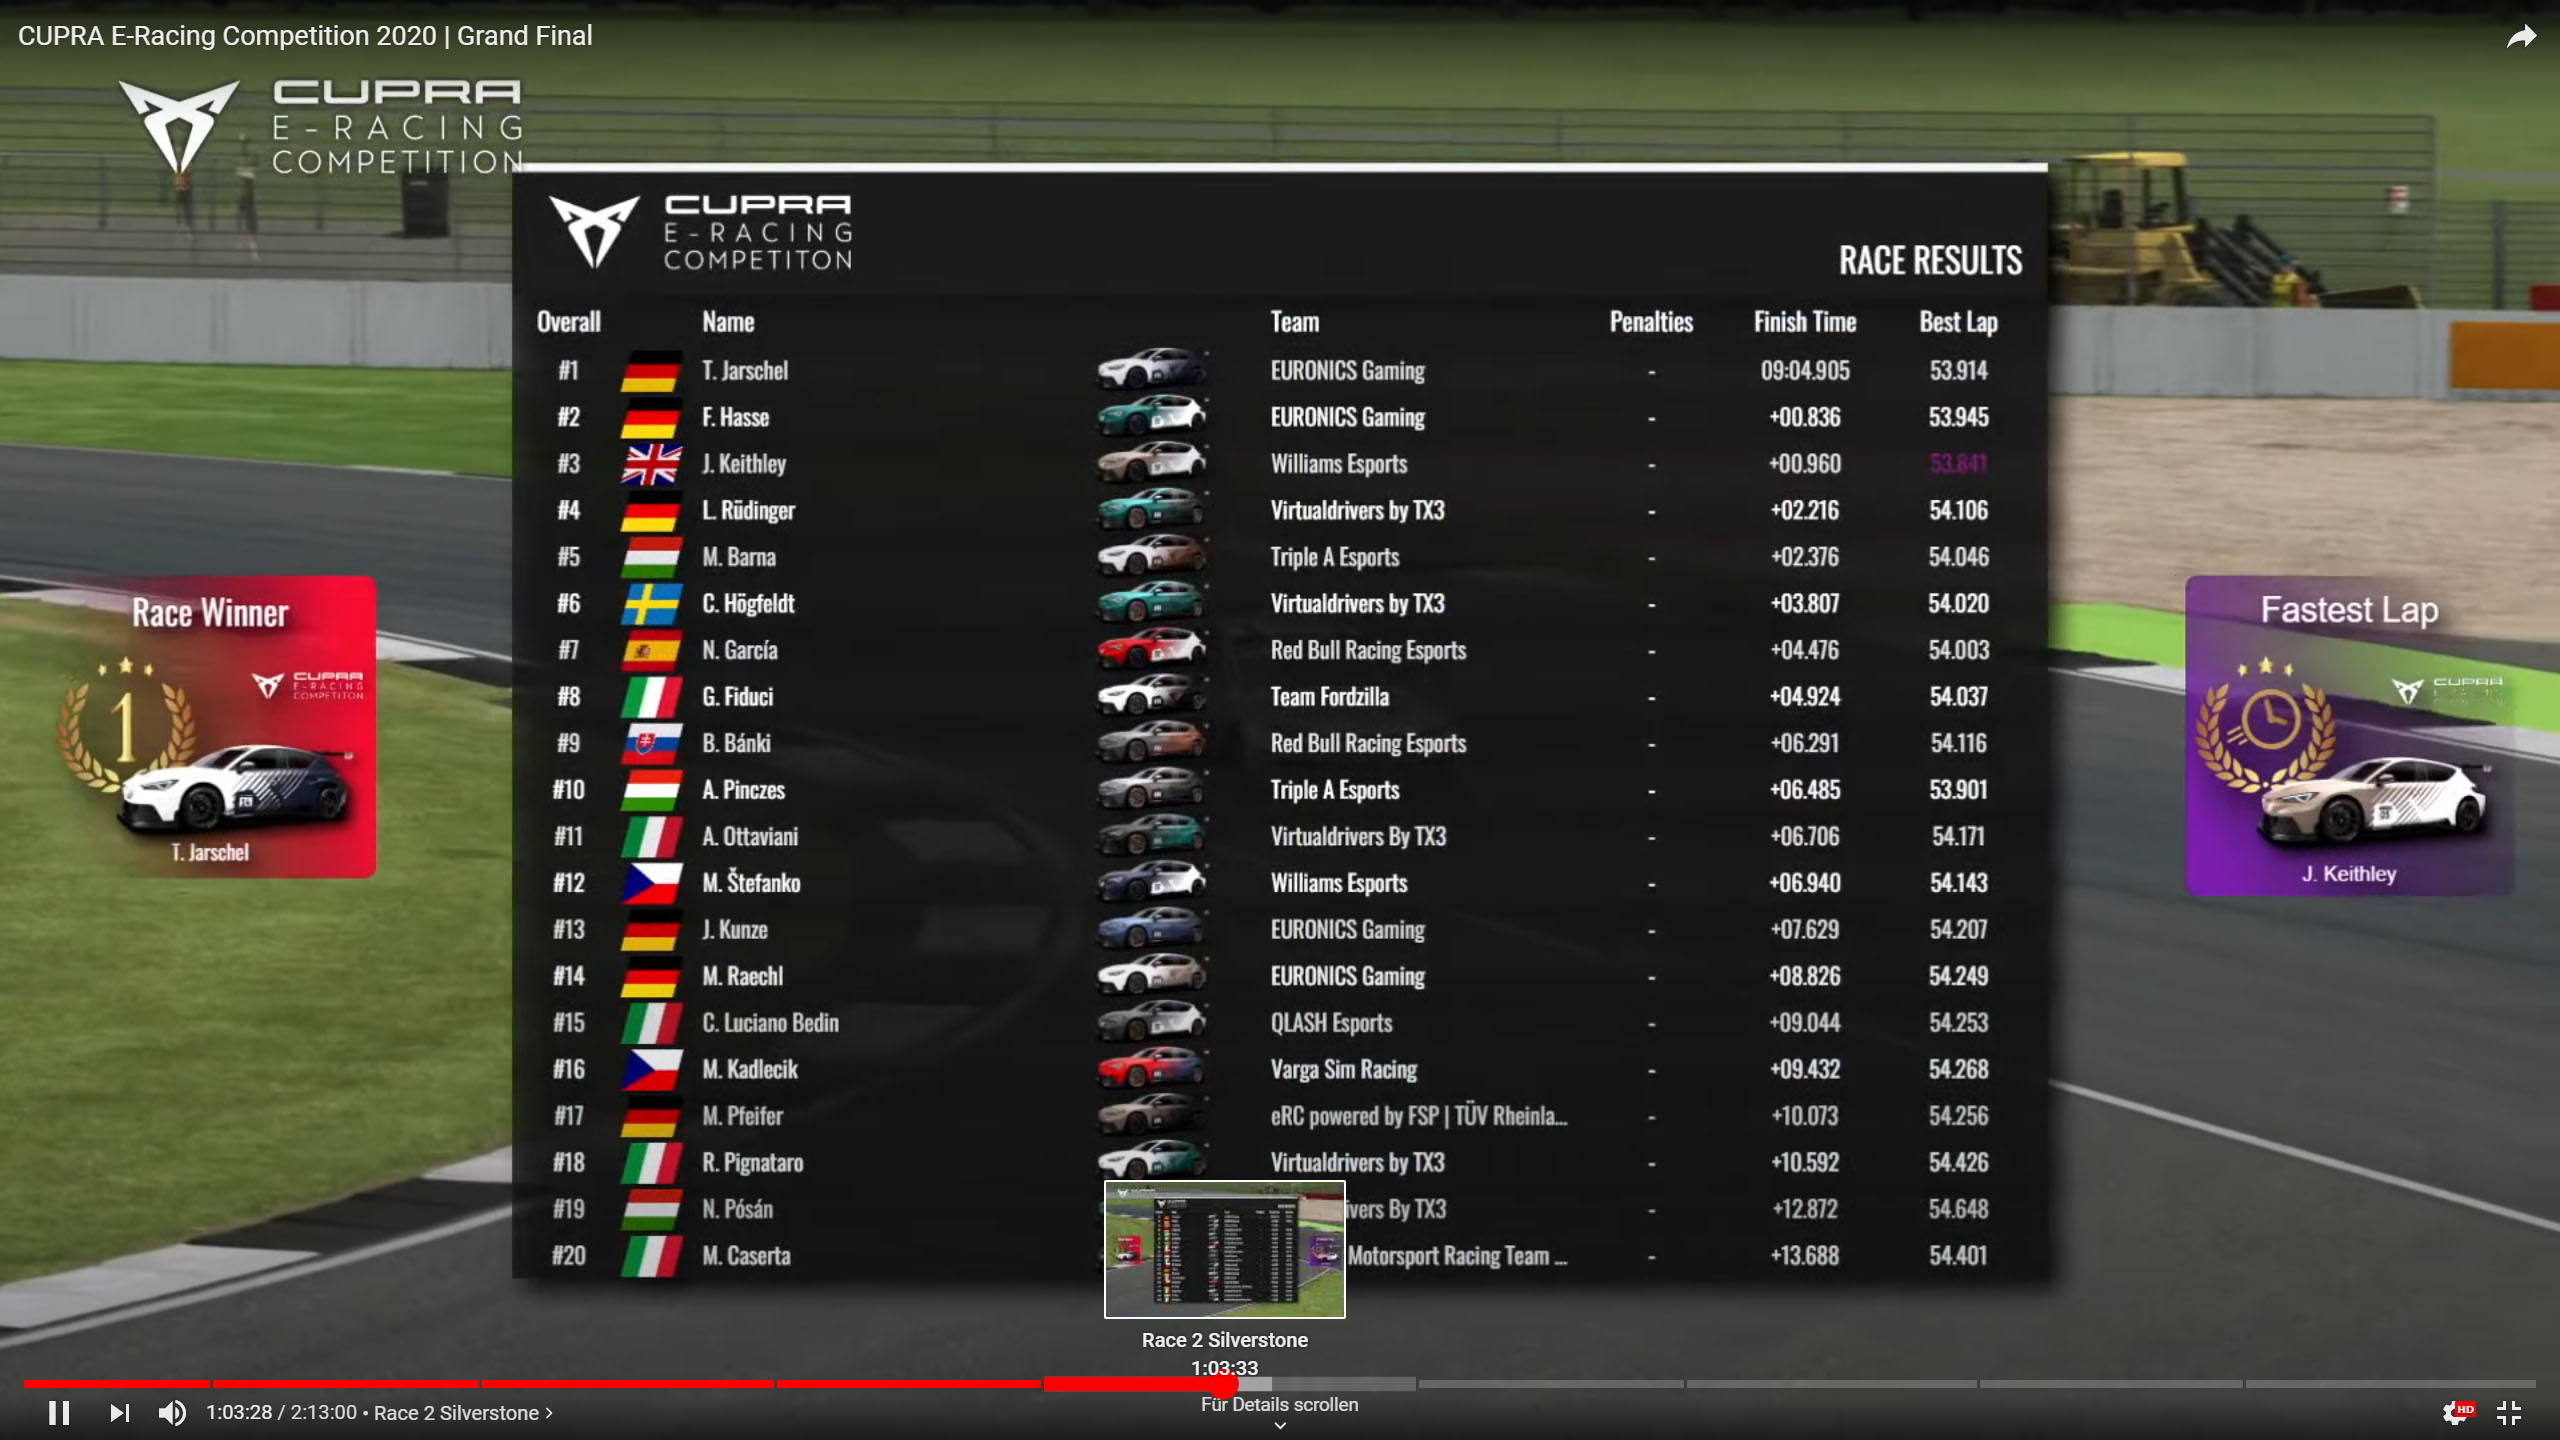
Task: Click the gap +00.836 in F. Hasse's row
Action: [x=1805, y=417]
